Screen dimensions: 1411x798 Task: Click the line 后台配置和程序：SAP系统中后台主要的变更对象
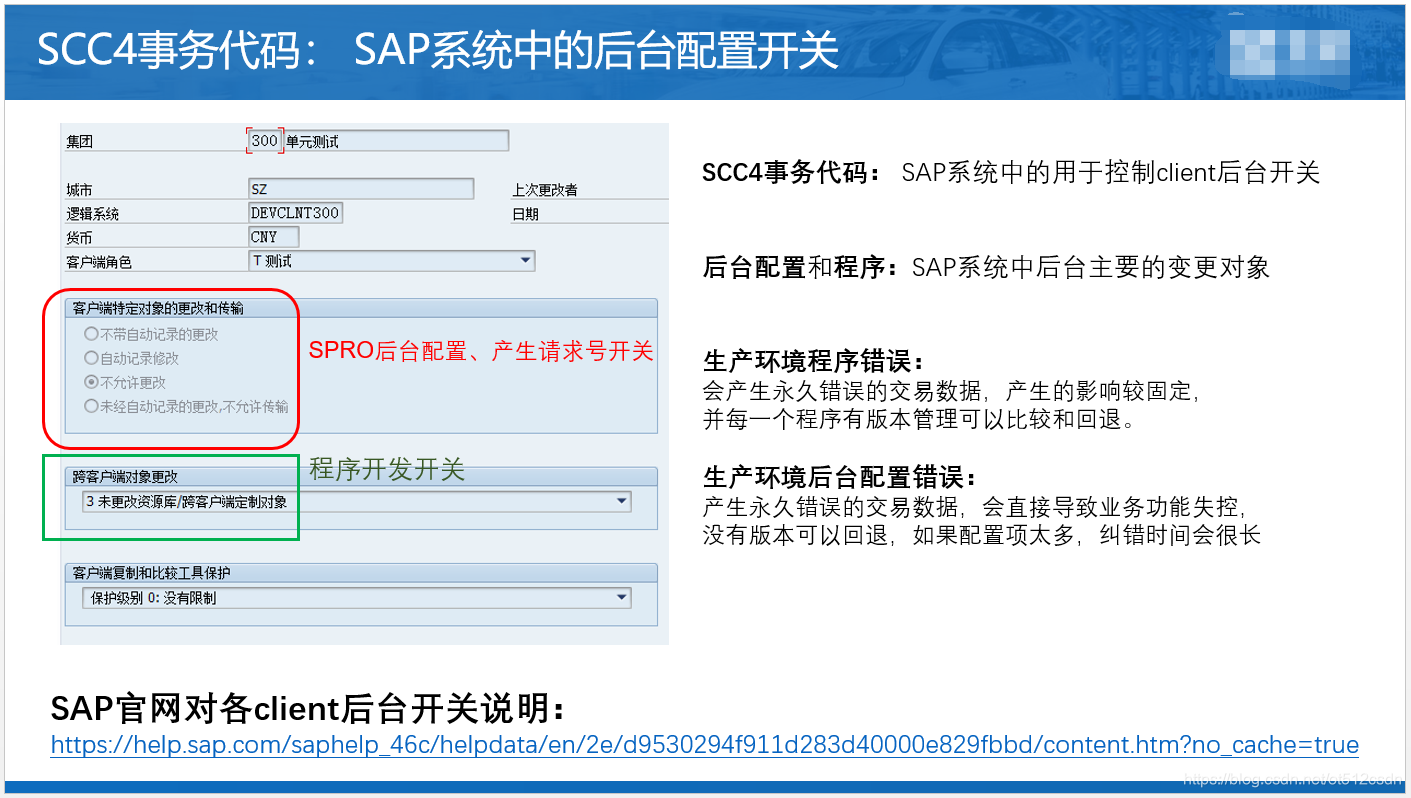click(x=986, y=267)
